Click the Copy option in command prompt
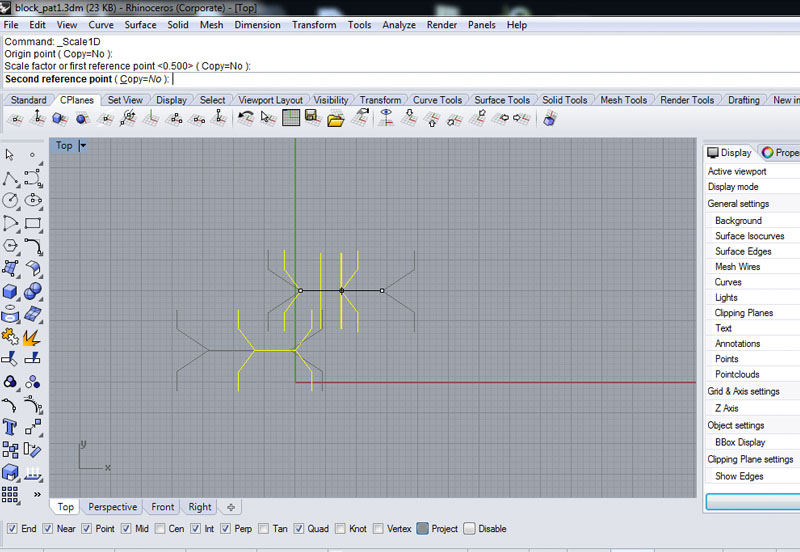800x552 pixels. tap(141, 79)
